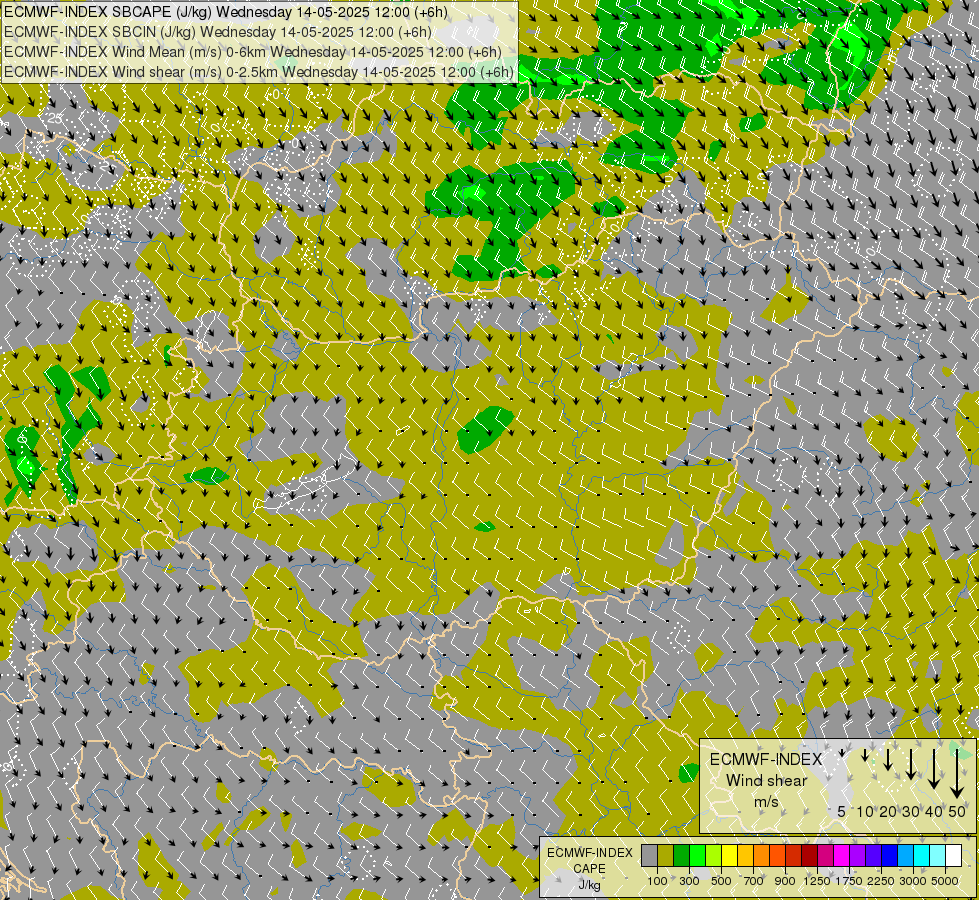Viewport: 979px width, 900px height.
Task: Click the dark red CAPE swatch left of 1250
Action: click(810, 855)
